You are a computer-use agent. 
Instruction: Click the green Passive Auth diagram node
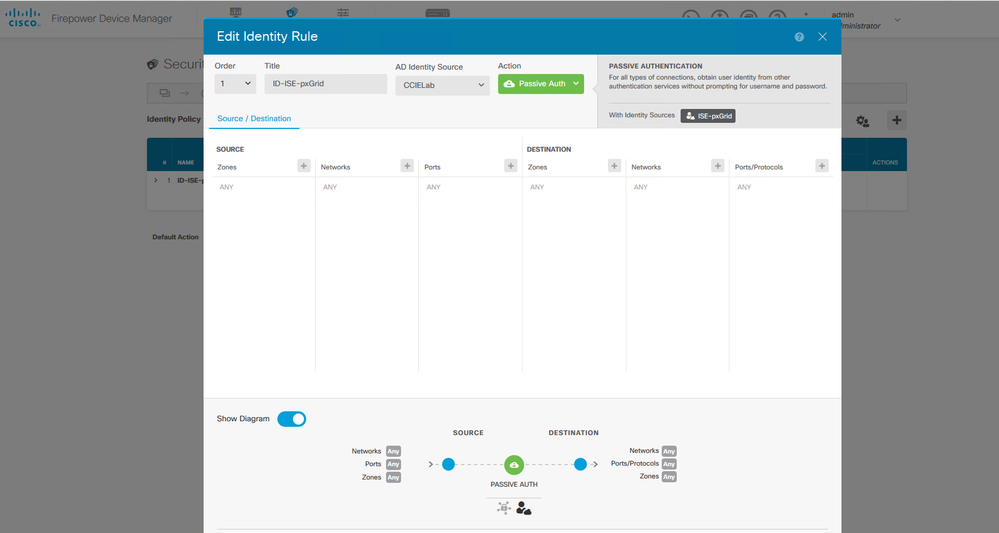pyautogui.click(x=514, y=465)
